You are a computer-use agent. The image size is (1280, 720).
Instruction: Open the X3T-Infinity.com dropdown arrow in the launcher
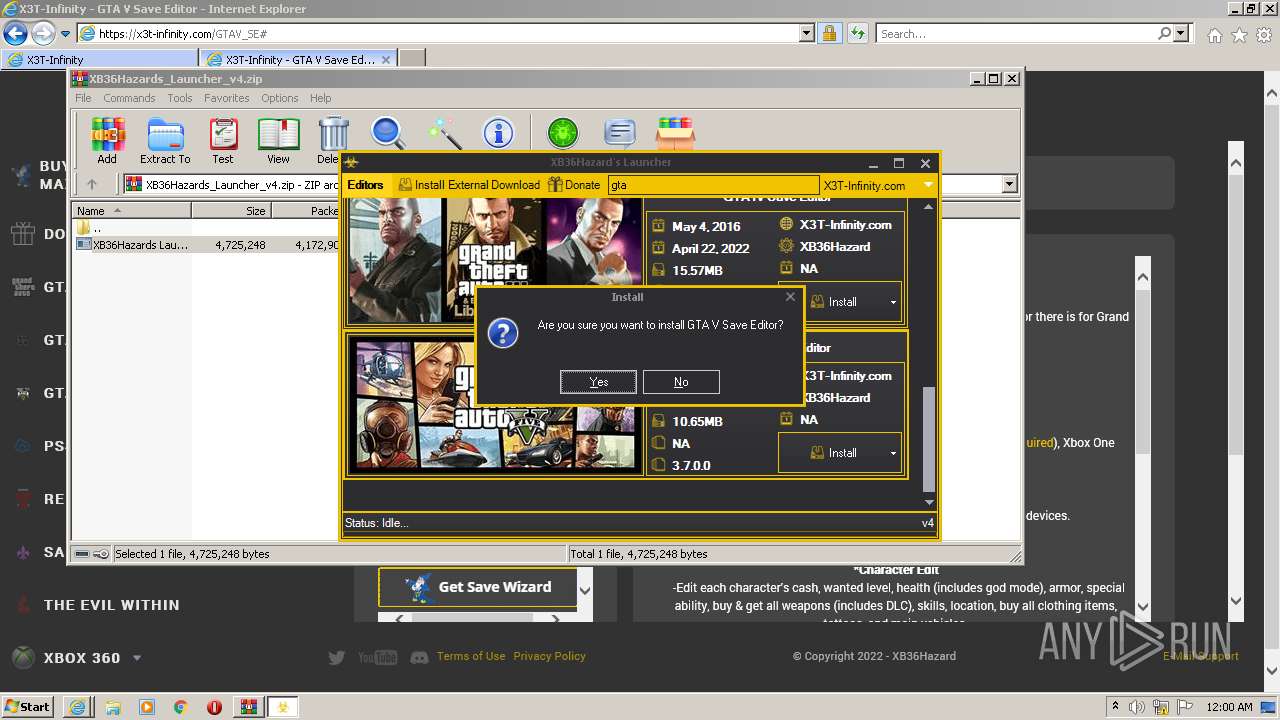coord(928,185)
